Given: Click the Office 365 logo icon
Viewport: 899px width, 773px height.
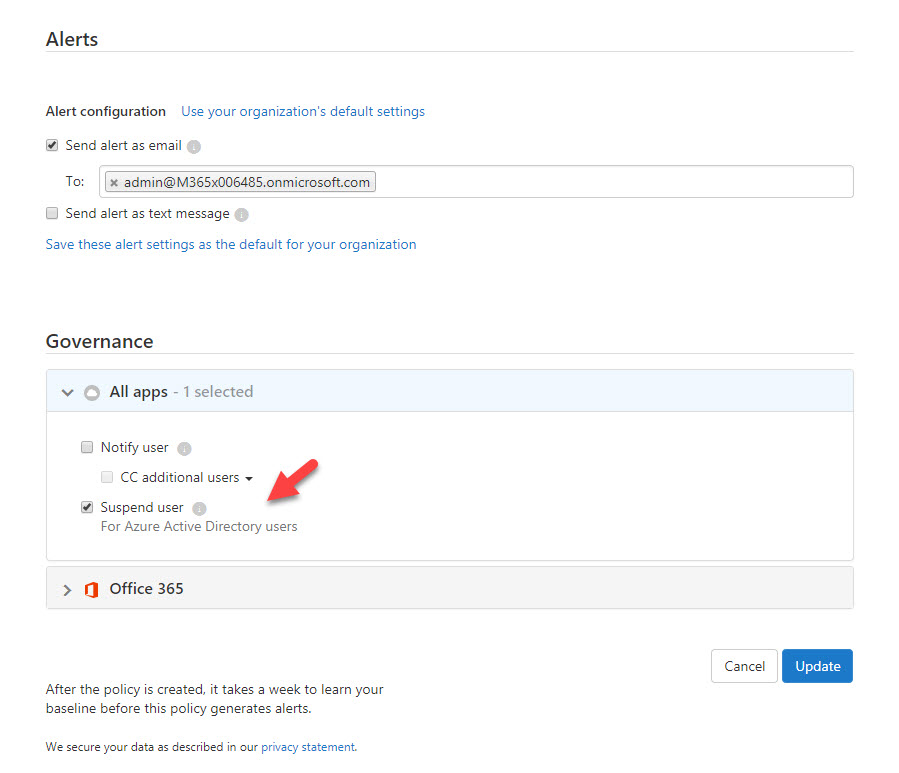Looking at the screenshot, I should click(92, 589).
